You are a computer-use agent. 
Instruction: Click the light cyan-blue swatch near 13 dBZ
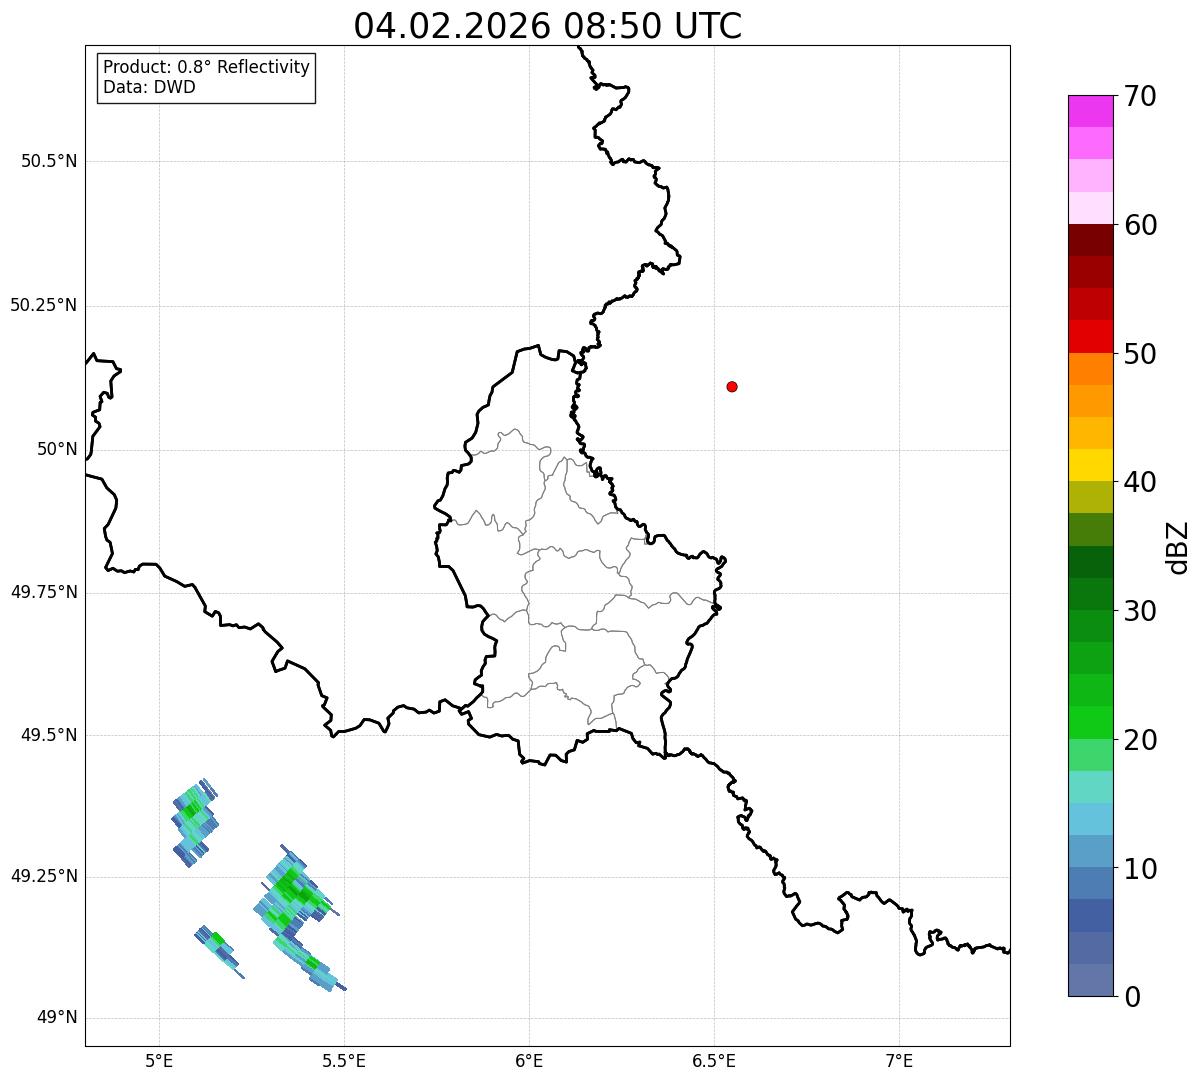pos(1090,819)
